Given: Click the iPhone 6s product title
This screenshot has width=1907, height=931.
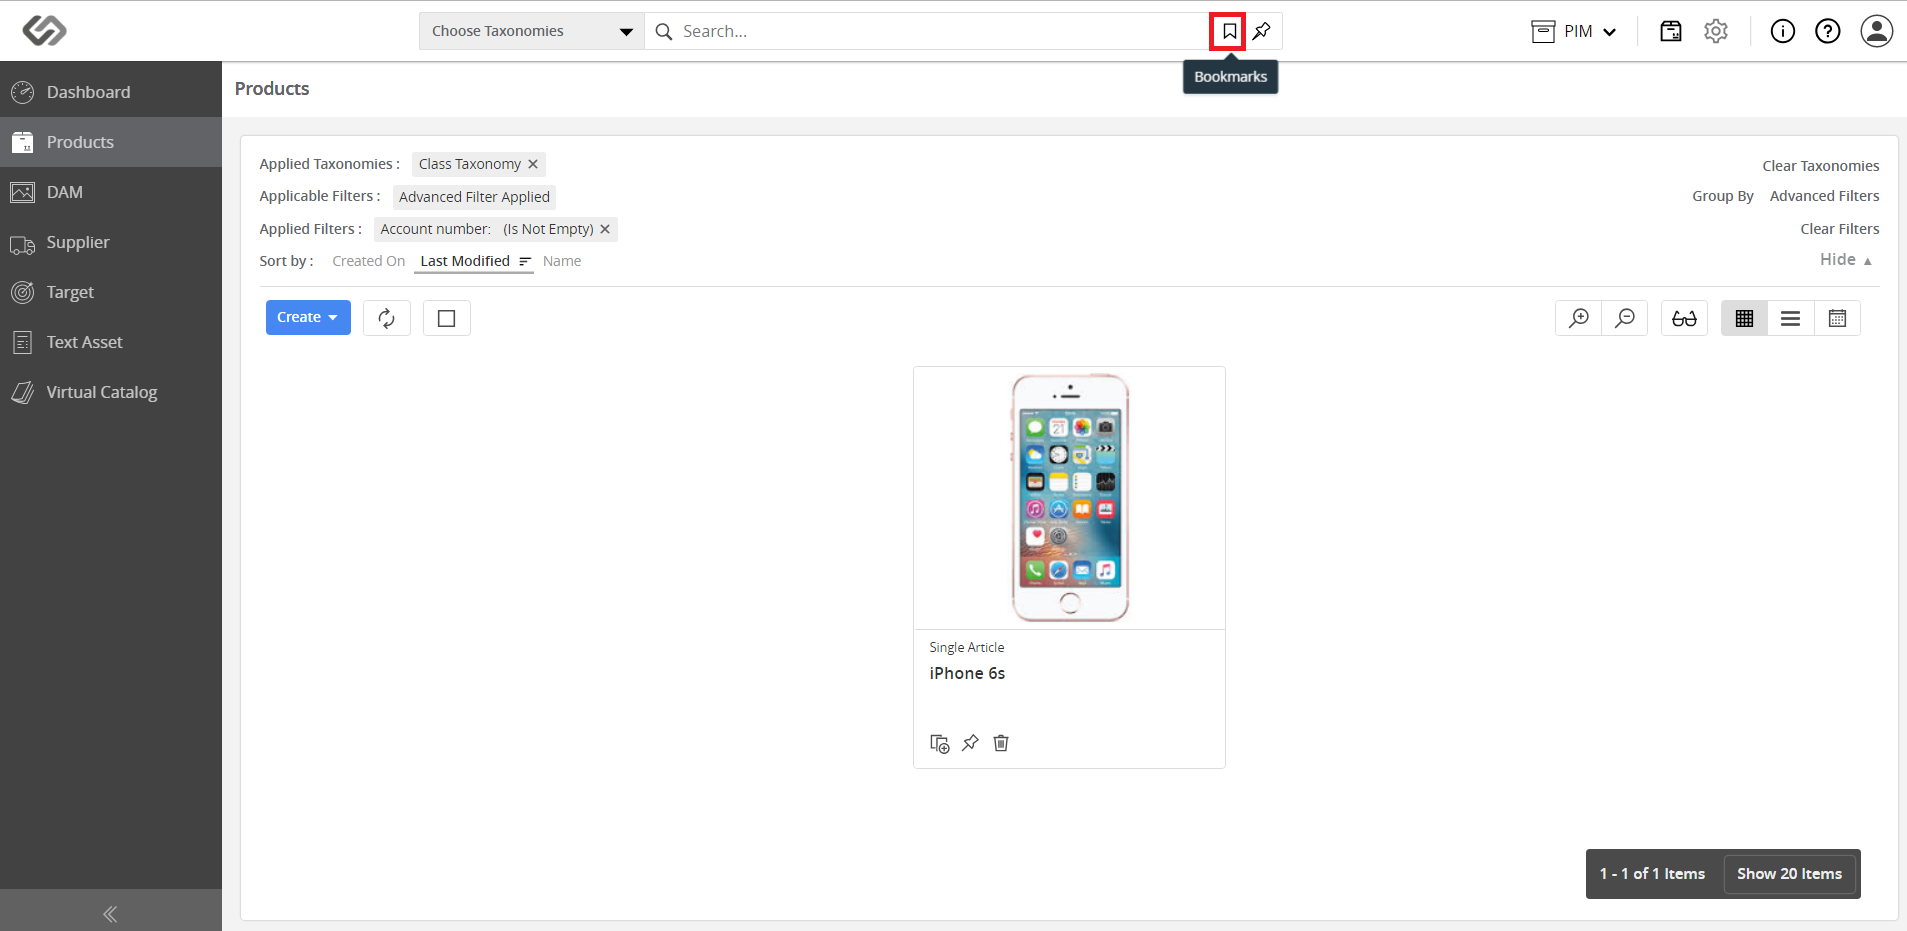Looking at the screenshot, I should pos(967,673).
